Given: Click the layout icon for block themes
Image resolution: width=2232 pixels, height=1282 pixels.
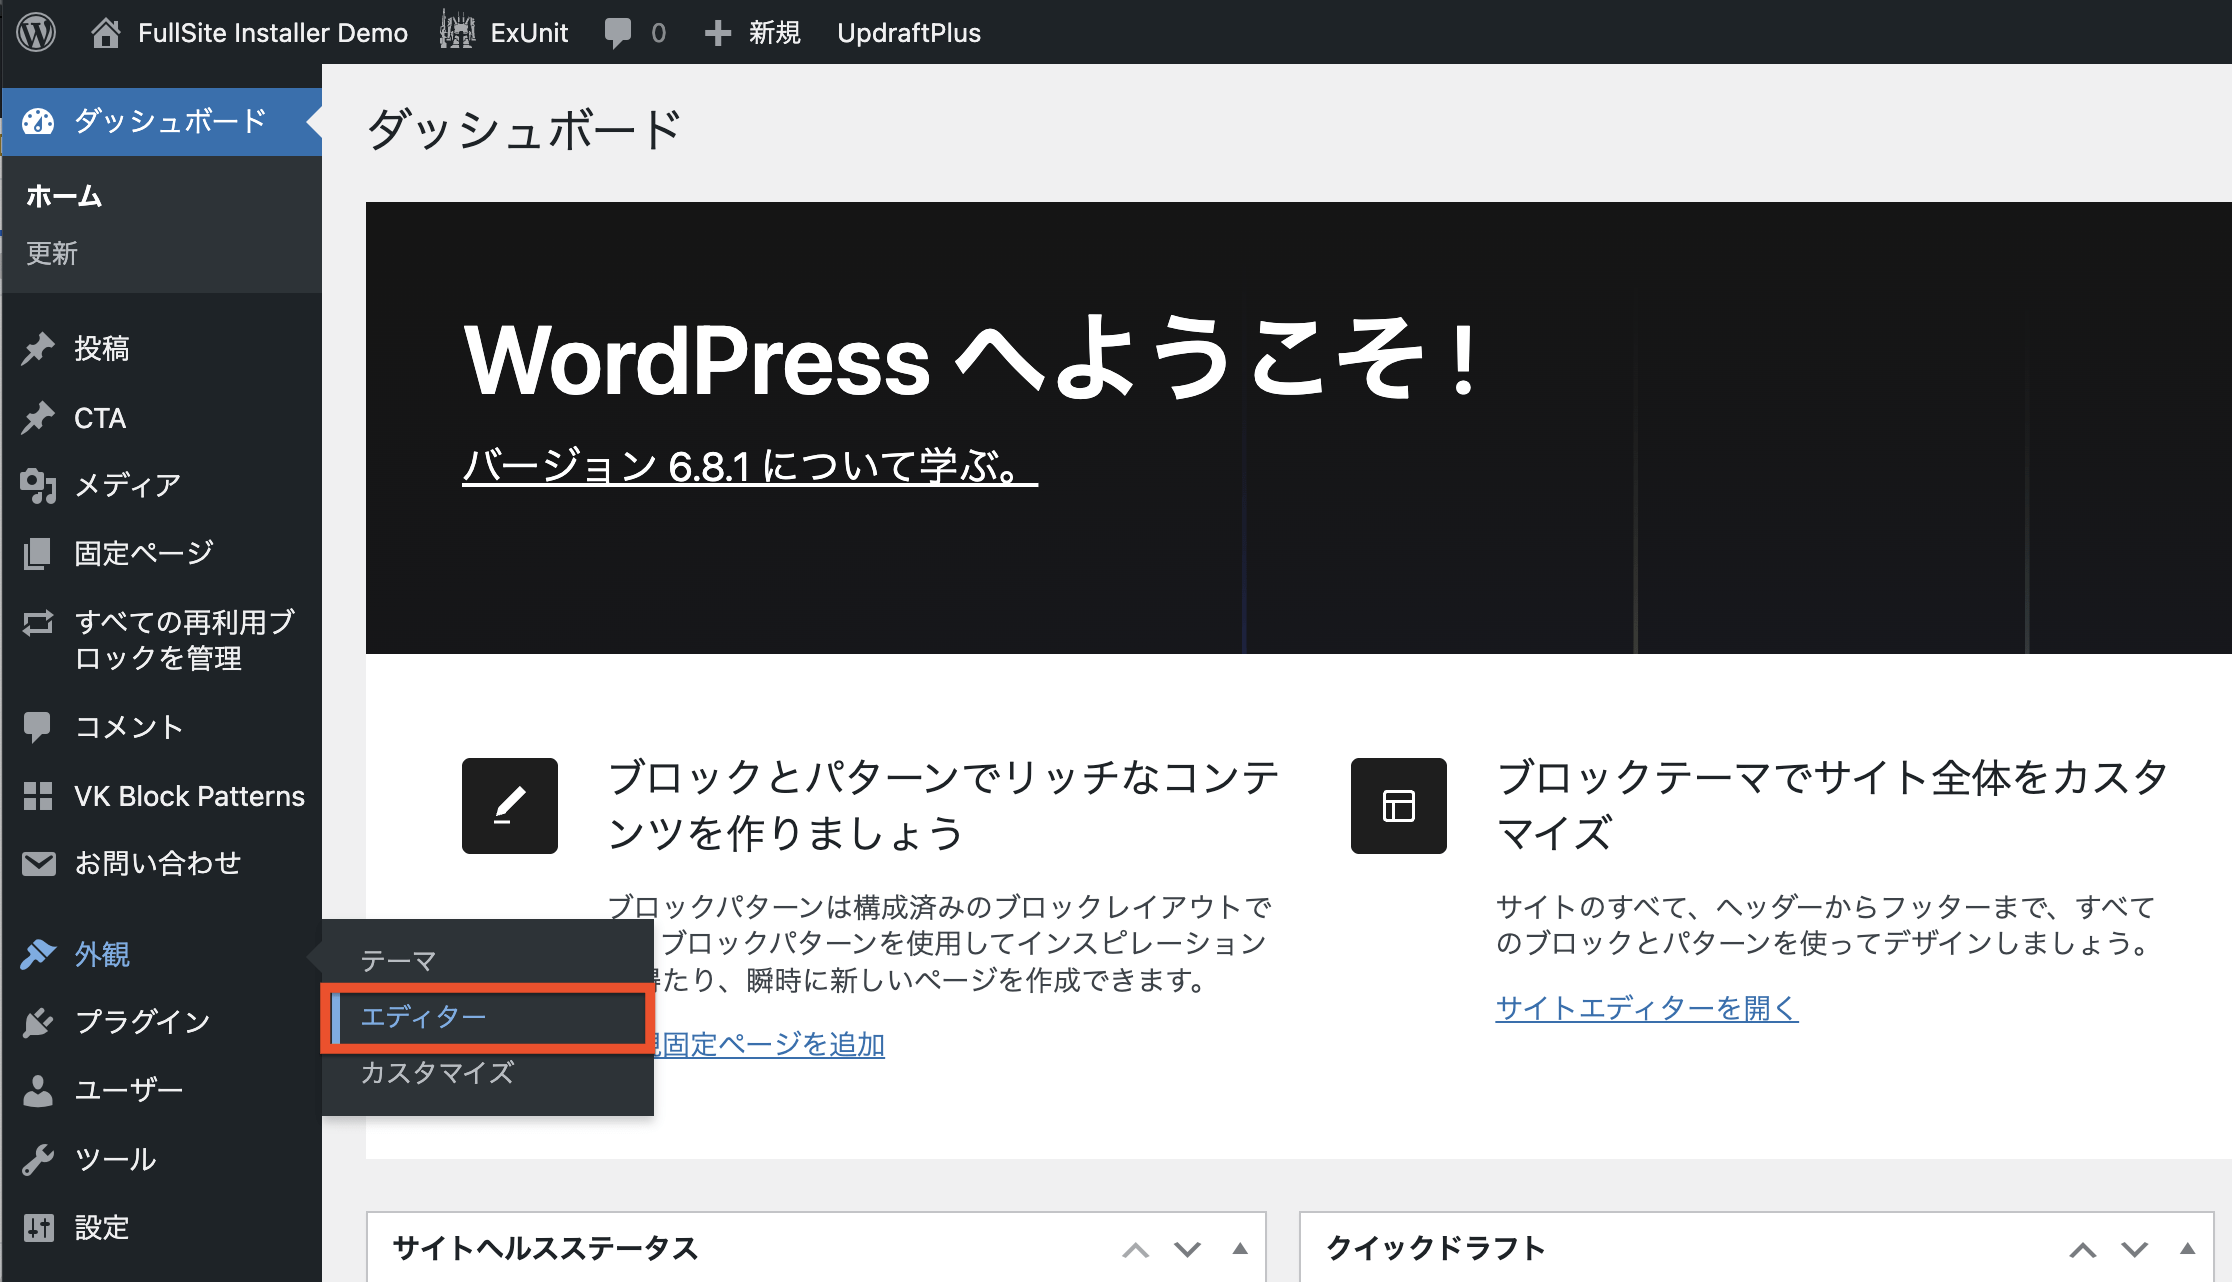Looking at the screenshot, I should 1399,806.
